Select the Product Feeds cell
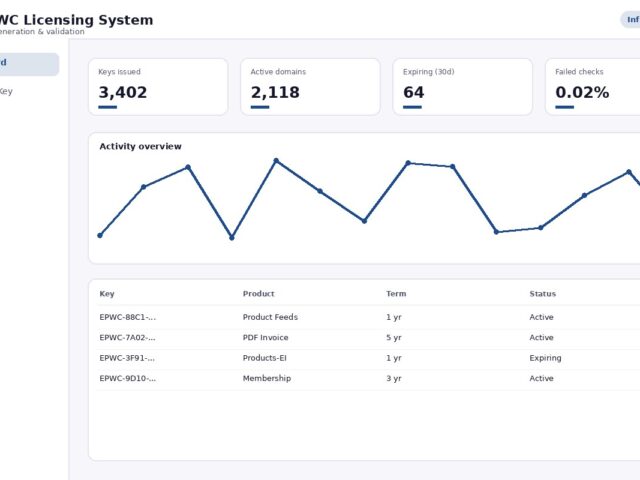The width and height of the screenshot is (640, 480). pyautogui.click(x=270, y=317)
